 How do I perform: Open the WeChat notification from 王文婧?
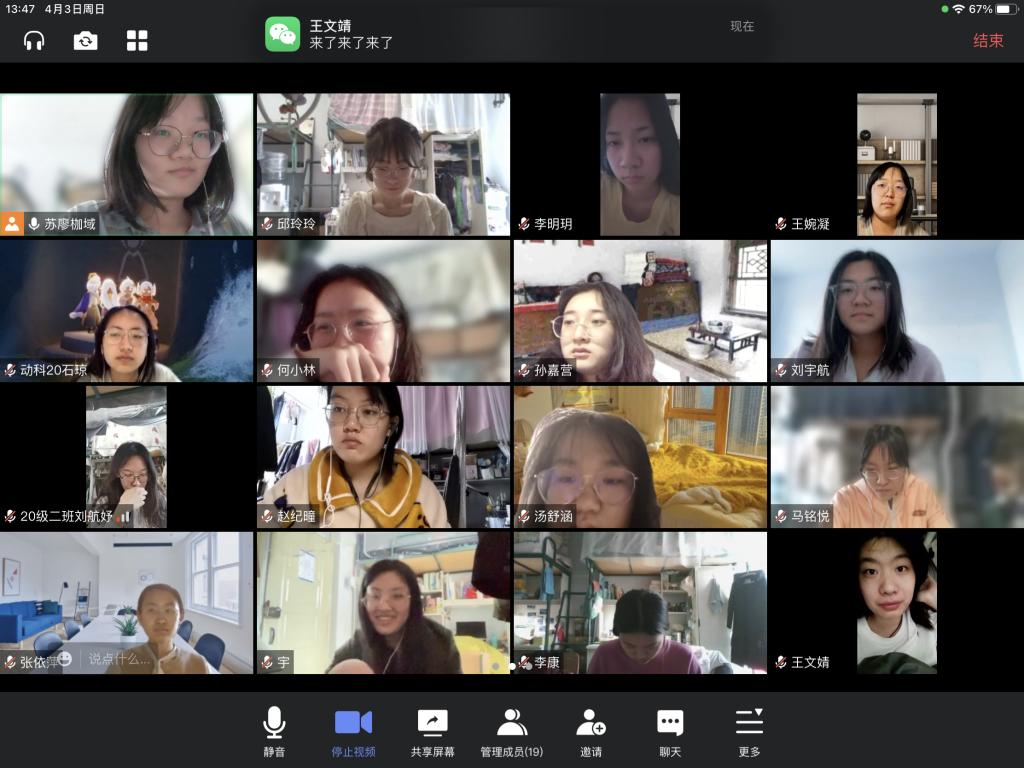coord(512,34)
